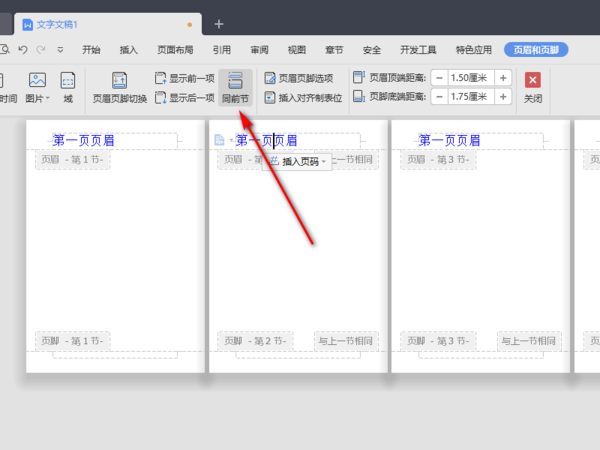This screenshot has height=450, width=600.
Task: Expand the 图片 dropdown arrow
Action: 48,99
